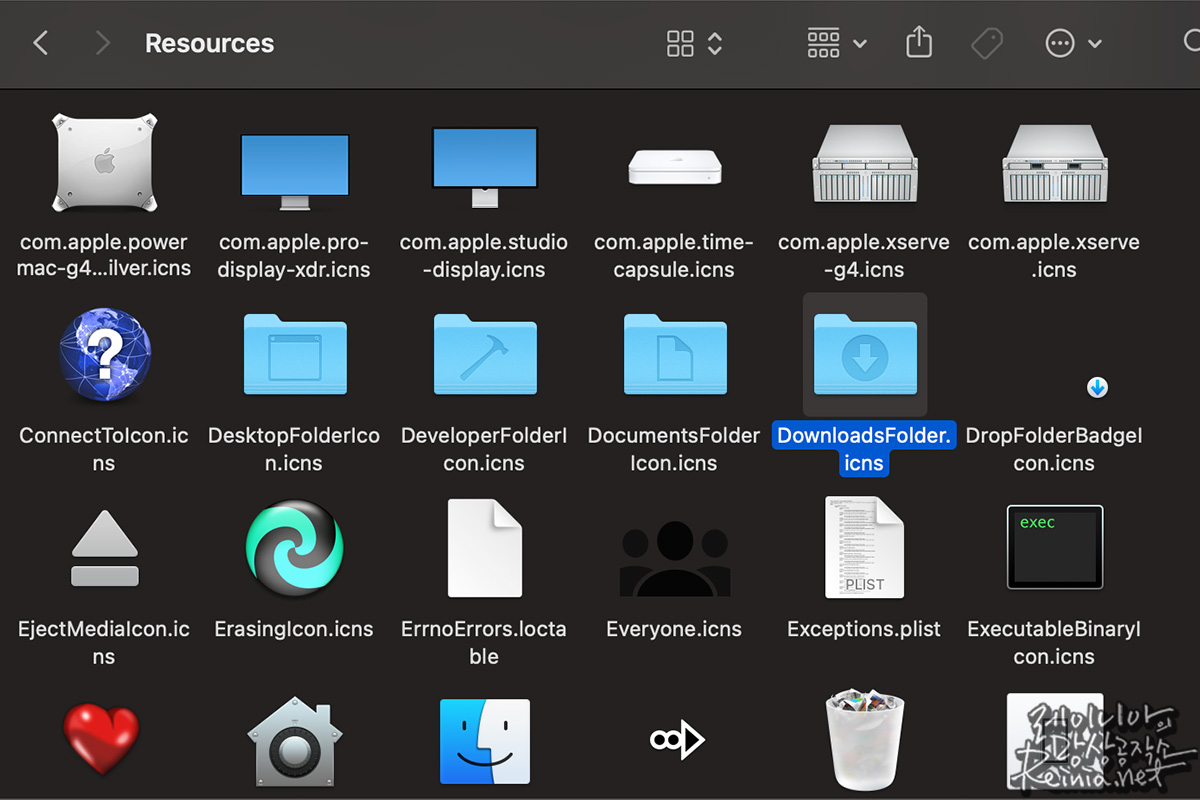Select com.apple.xserve-g4.icns server icon
The height and width of the screenshot is (800, 1200).
(x=865, y=163)
